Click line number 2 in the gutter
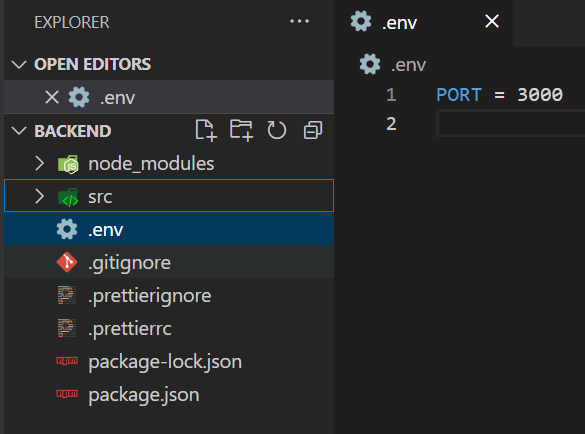 [391, 124]
